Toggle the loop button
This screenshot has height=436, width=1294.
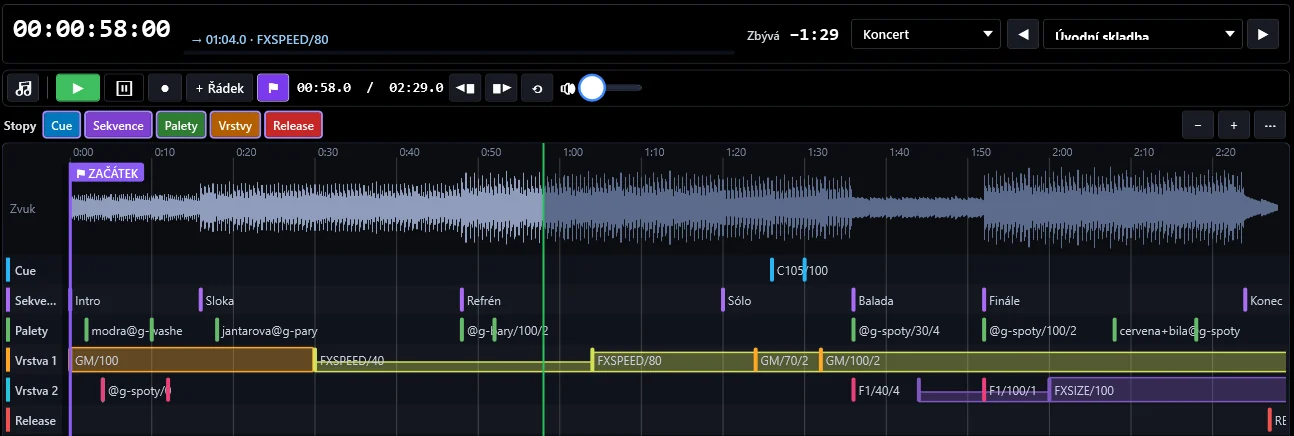537,88
